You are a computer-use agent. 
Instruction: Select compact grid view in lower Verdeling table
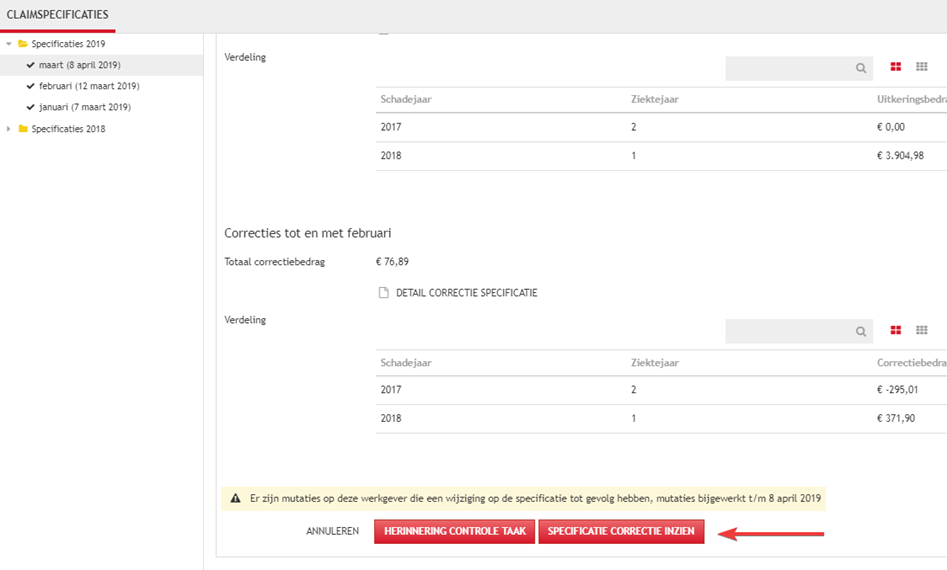(922, 330)
